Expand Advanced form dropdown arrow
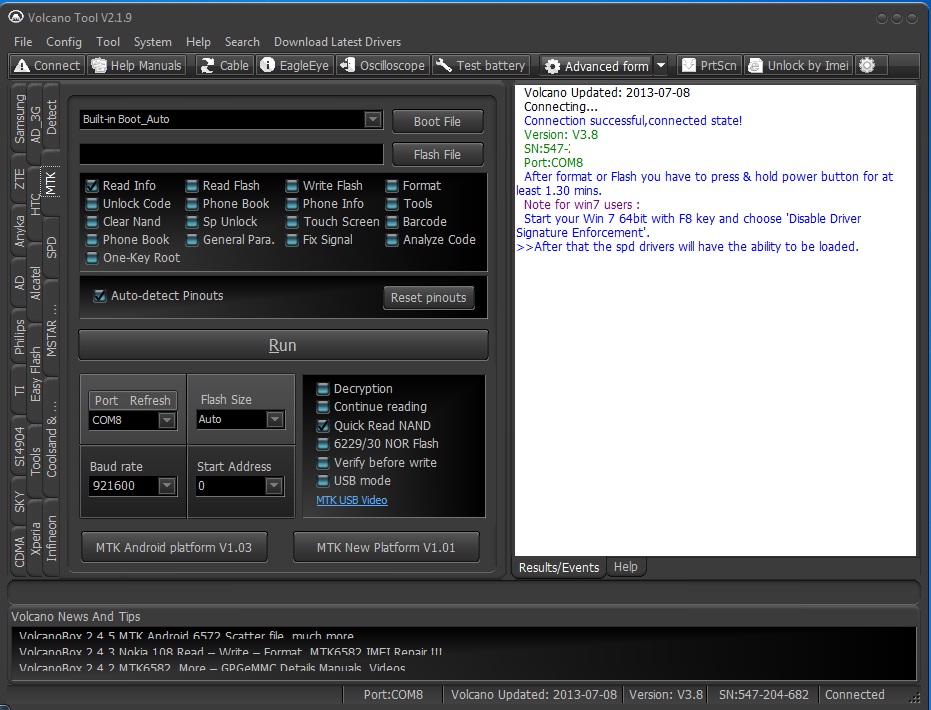 (x=661, y=66)
